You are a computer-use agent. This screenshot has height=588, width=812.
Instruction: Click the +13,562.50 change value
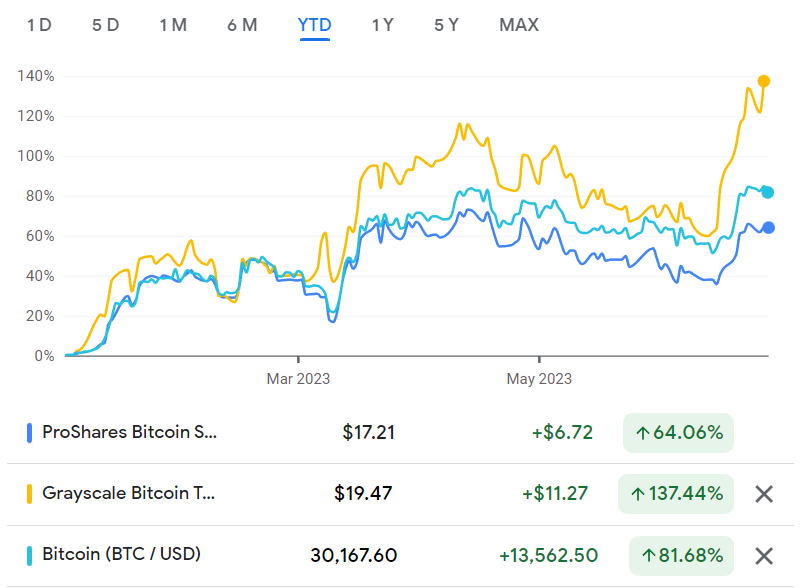click(x=548, y=556)
